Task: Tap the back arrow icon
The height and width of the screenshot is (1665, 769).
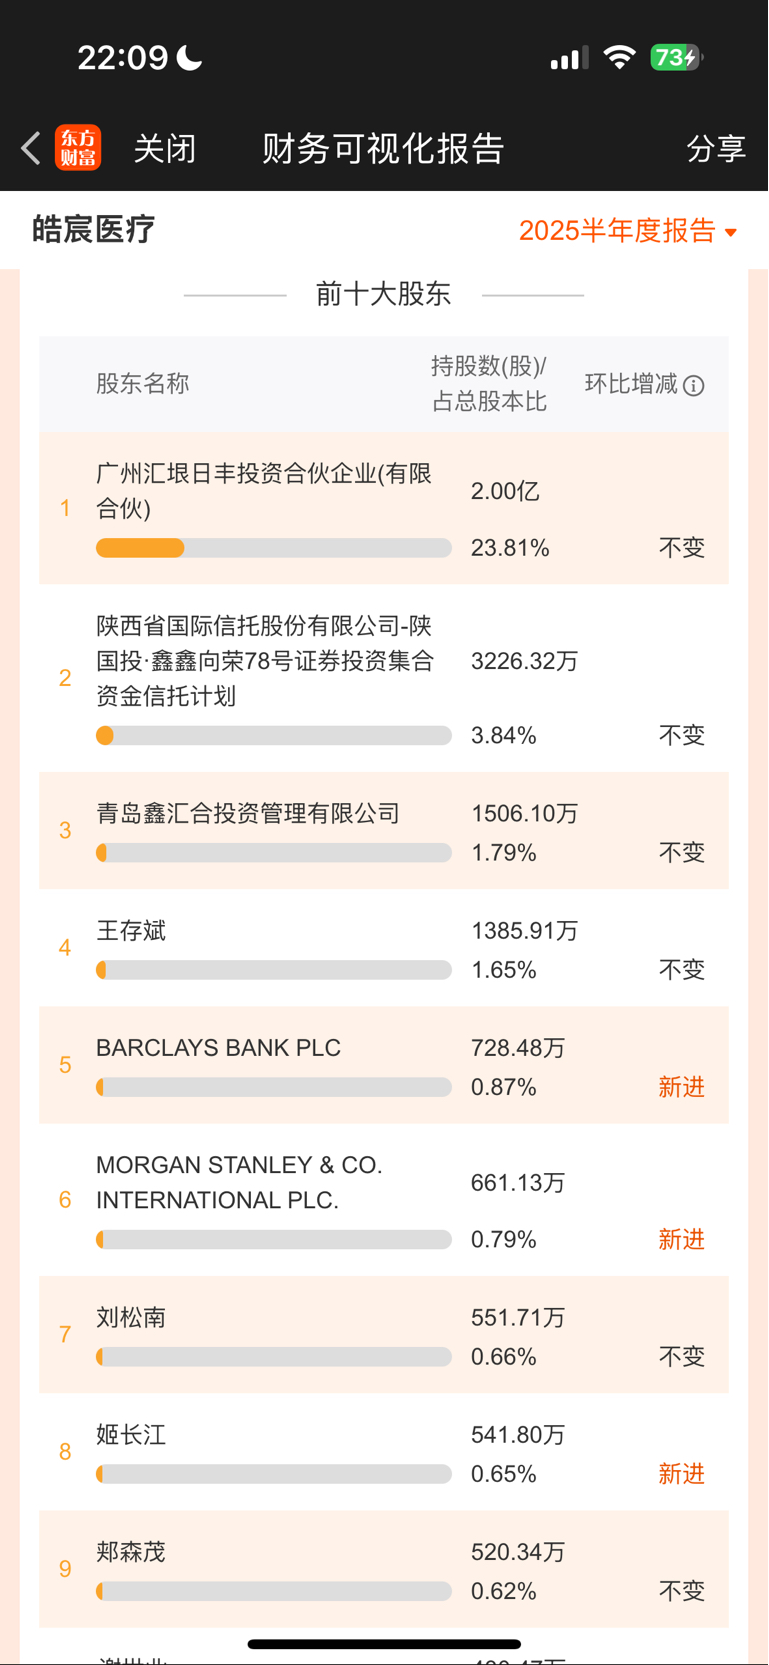Action: click(31, 148)
